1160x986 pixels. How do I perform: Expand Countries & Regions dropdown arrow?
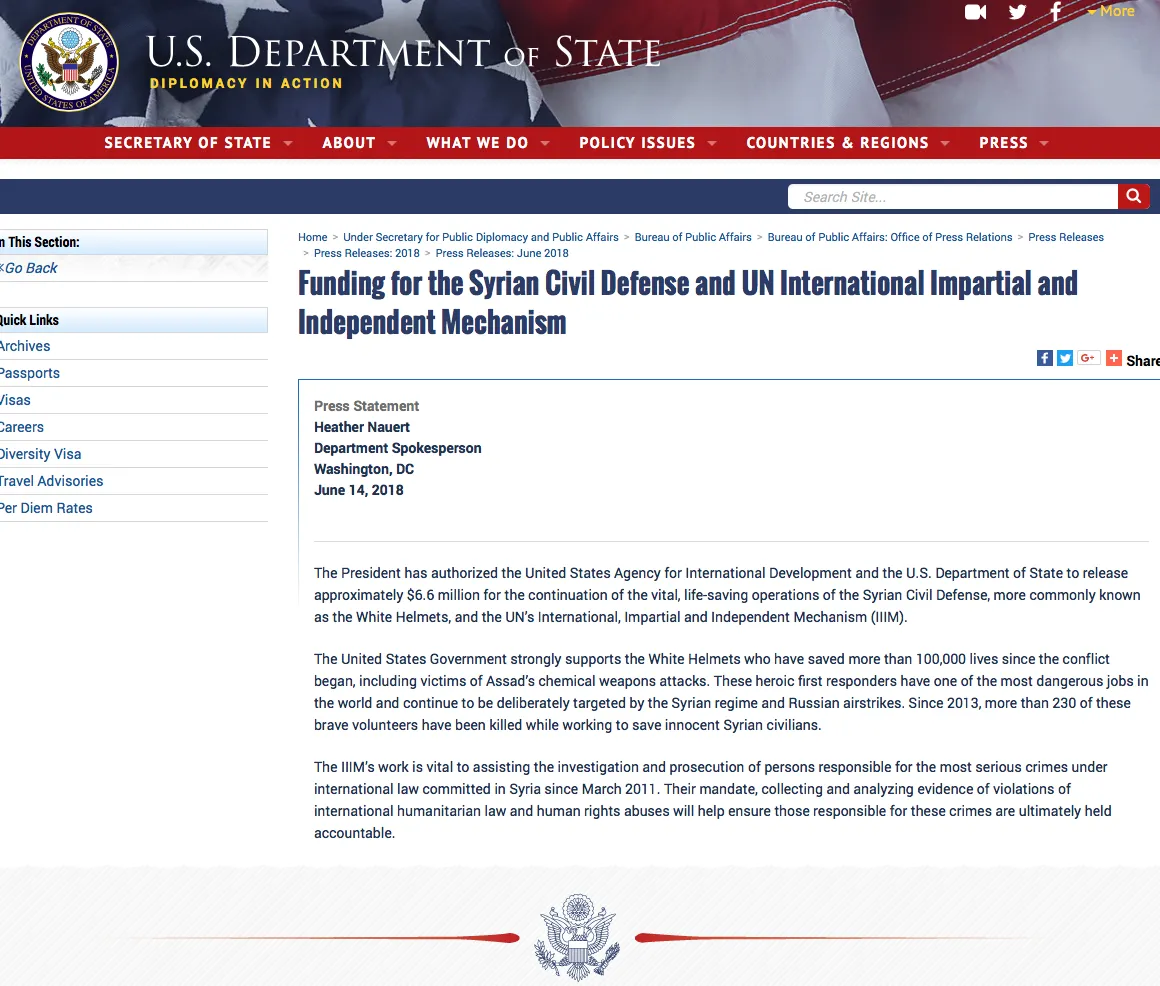click(945, 143)
